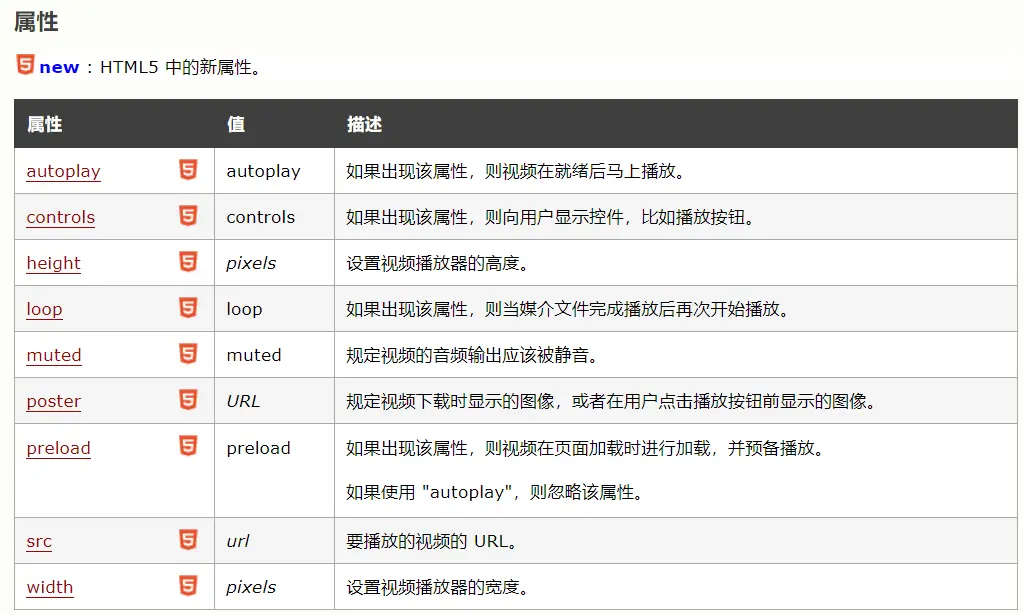Click the 描述 column header
Viewport: 1023px width, 614px height.
[364, 124]
